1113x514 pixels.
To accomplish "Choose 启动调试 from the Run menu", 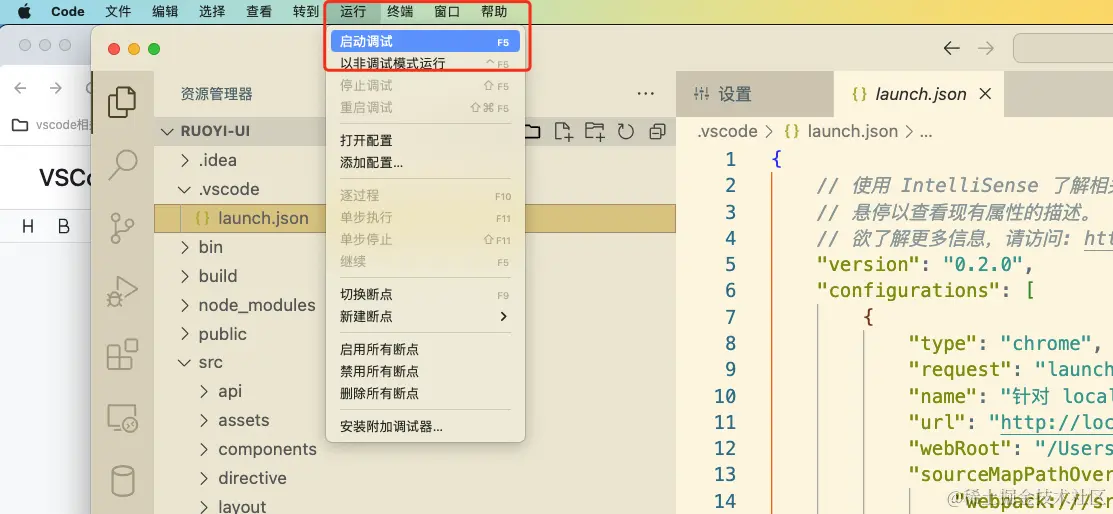I will 425,42.
